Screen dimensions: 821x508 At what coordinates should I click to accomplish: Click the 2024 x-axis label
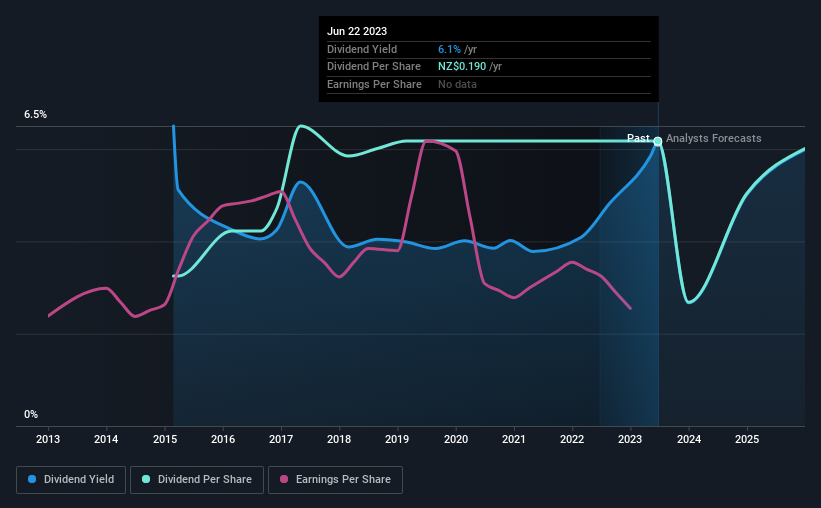tap(689, 439)
